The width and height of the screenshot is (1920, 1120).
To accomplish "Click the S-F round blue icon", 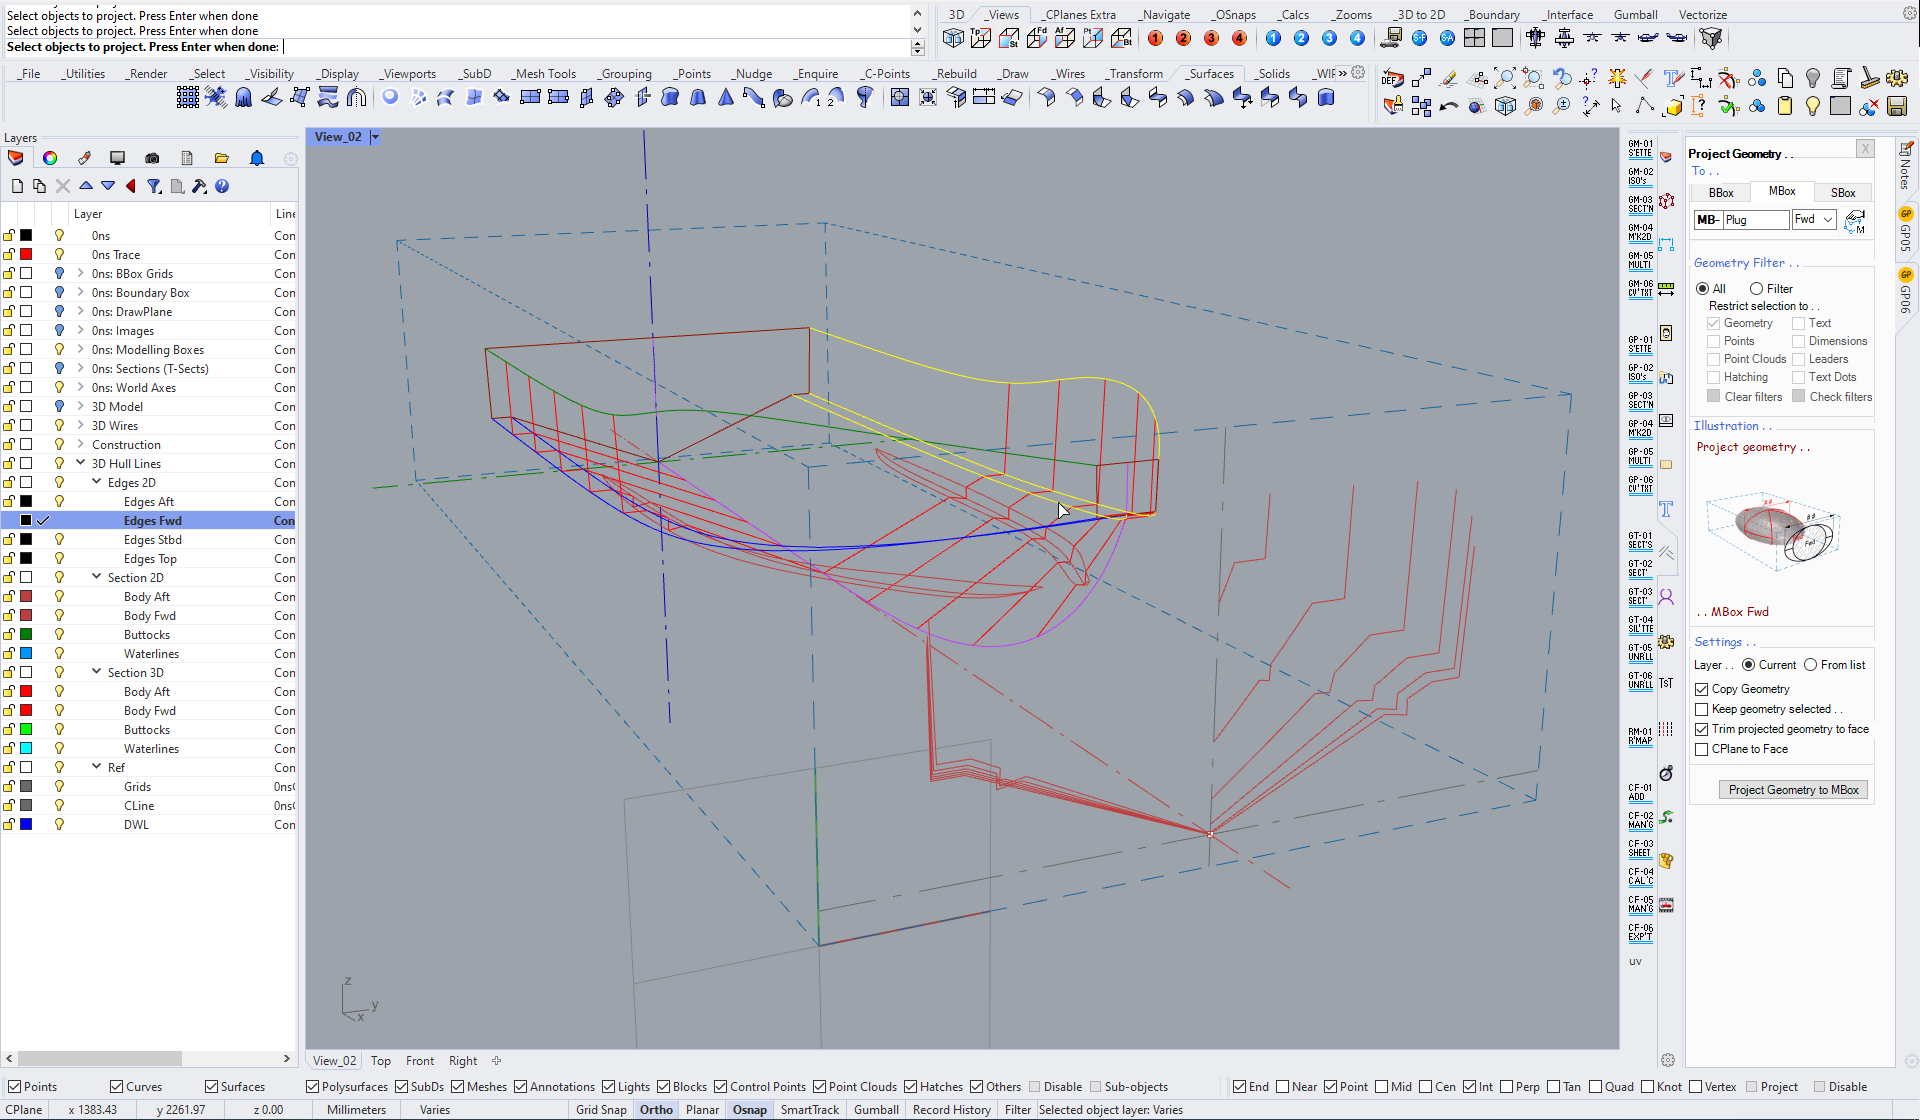I will [1419, 38].
